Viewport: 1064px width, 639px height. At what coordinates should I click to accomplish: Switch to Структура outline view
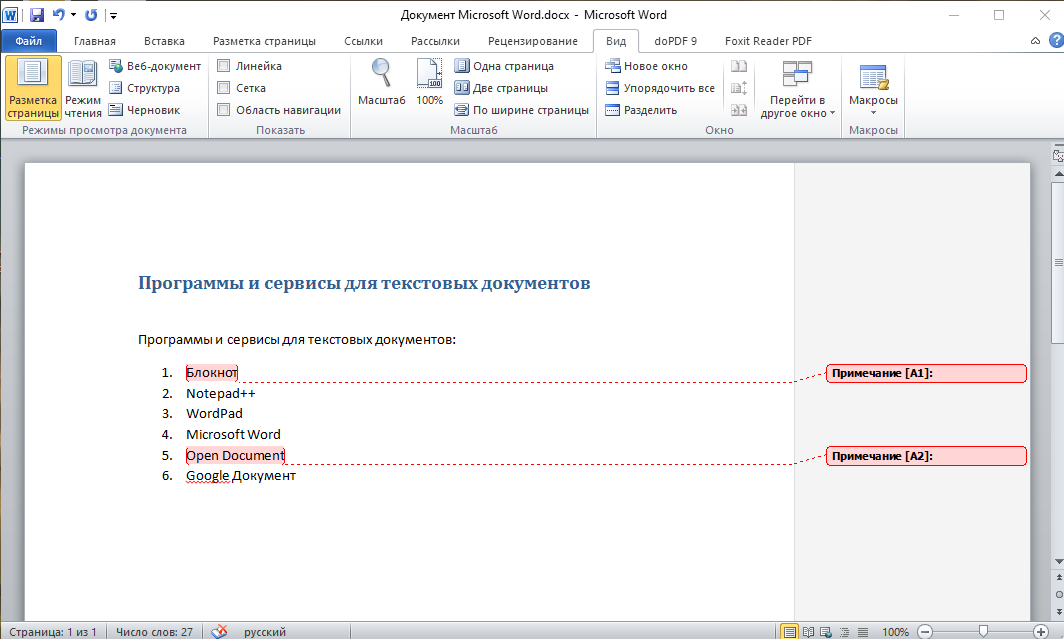(x=145, y=88)
